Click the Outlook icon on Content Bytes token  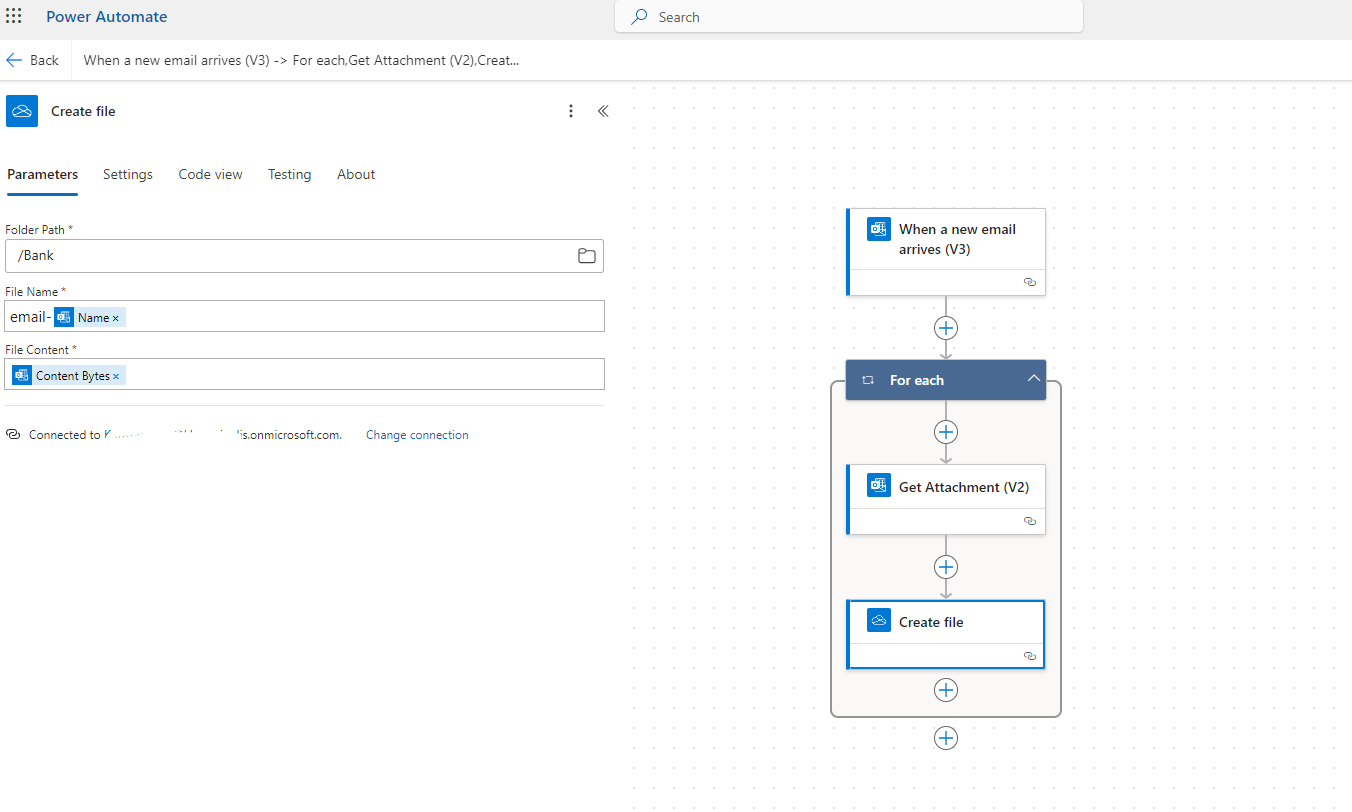point(22,375)
